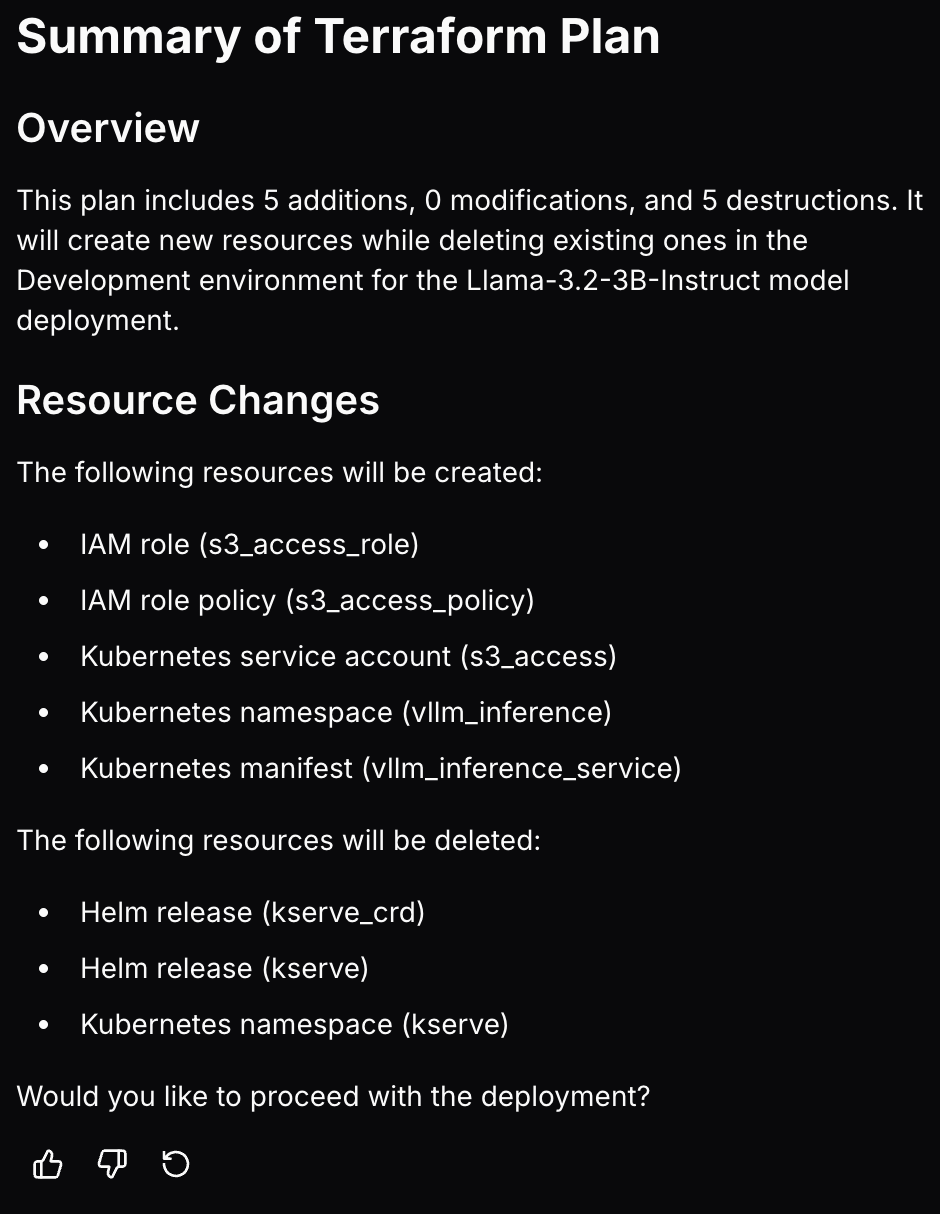Select the Kubernetes manifest (vllm_inference_service) item
Viewport: 940px width, 1214px height.
[x=381, y=769]
